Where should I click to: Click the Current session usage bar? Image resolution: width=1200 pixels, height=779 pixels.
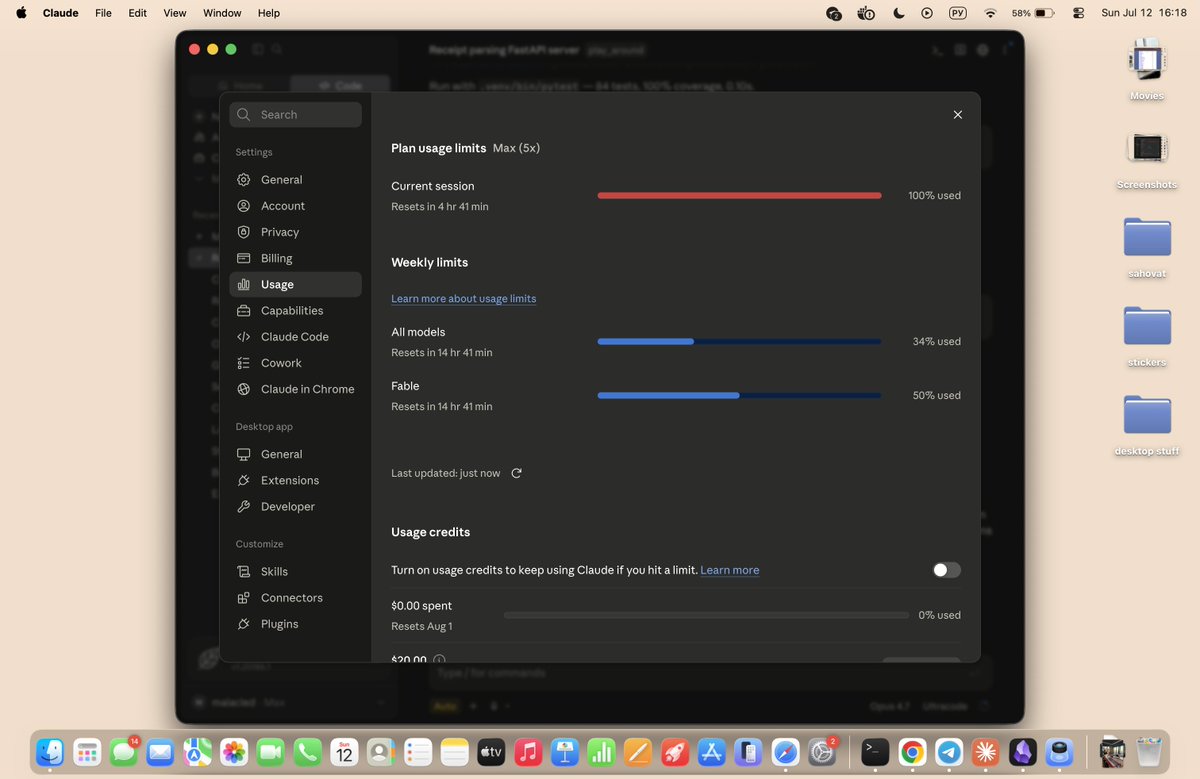739,196
